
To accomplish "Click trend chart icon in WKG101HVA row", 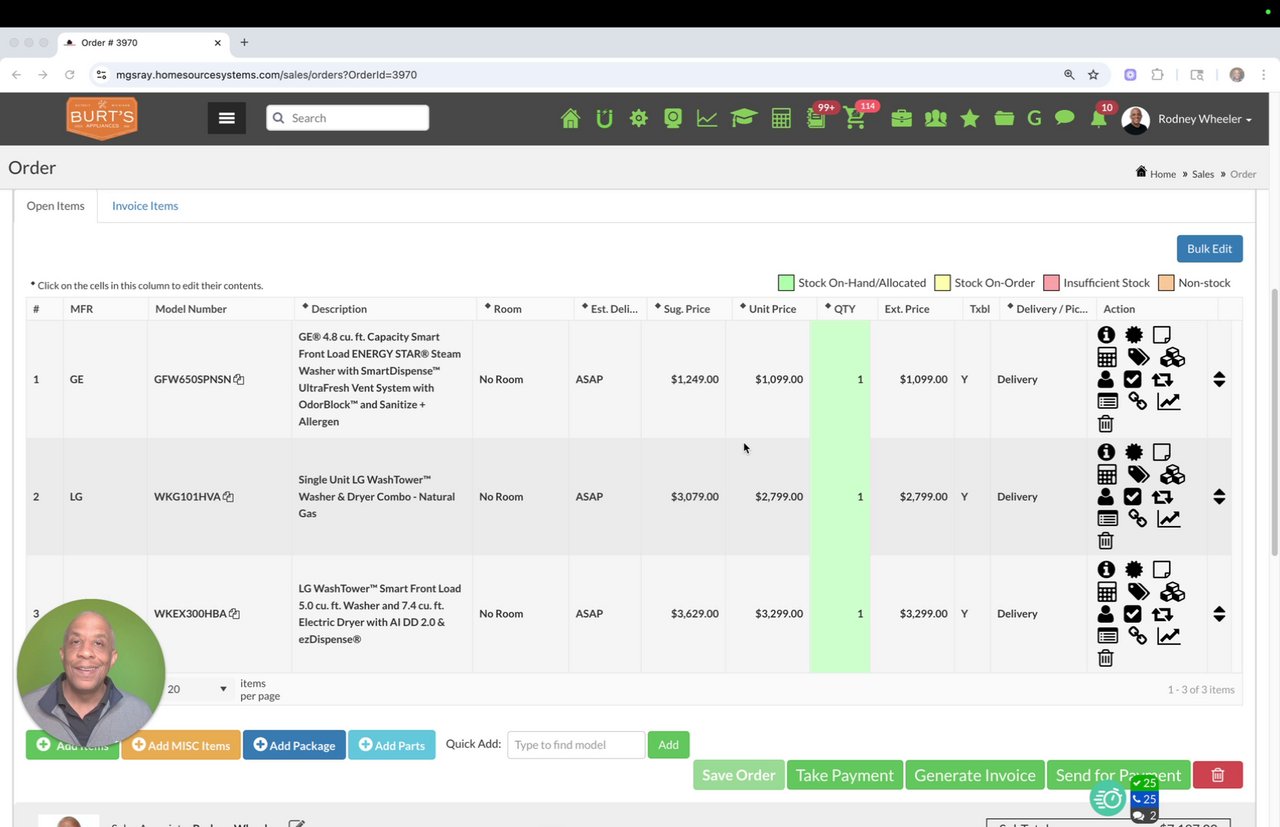I will coord(1169,518).
